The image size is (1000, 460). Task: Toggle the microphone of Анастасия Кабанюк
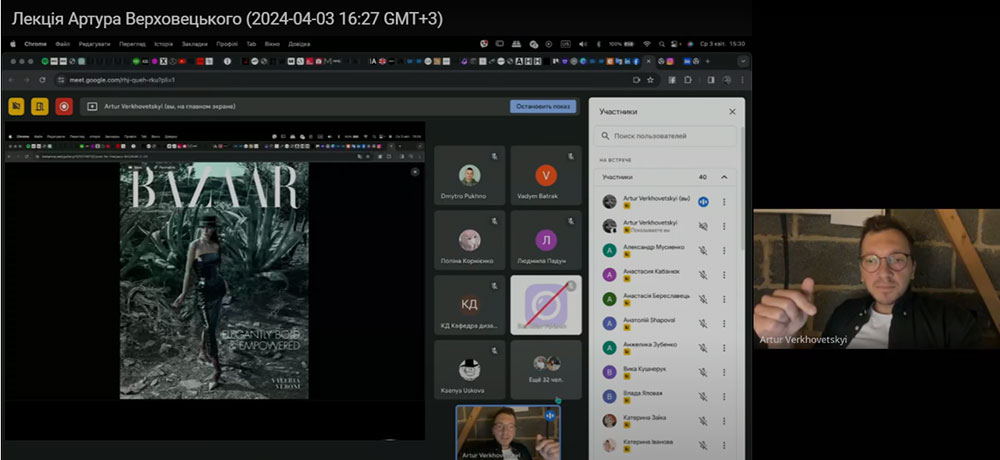[x=703, y=274]
